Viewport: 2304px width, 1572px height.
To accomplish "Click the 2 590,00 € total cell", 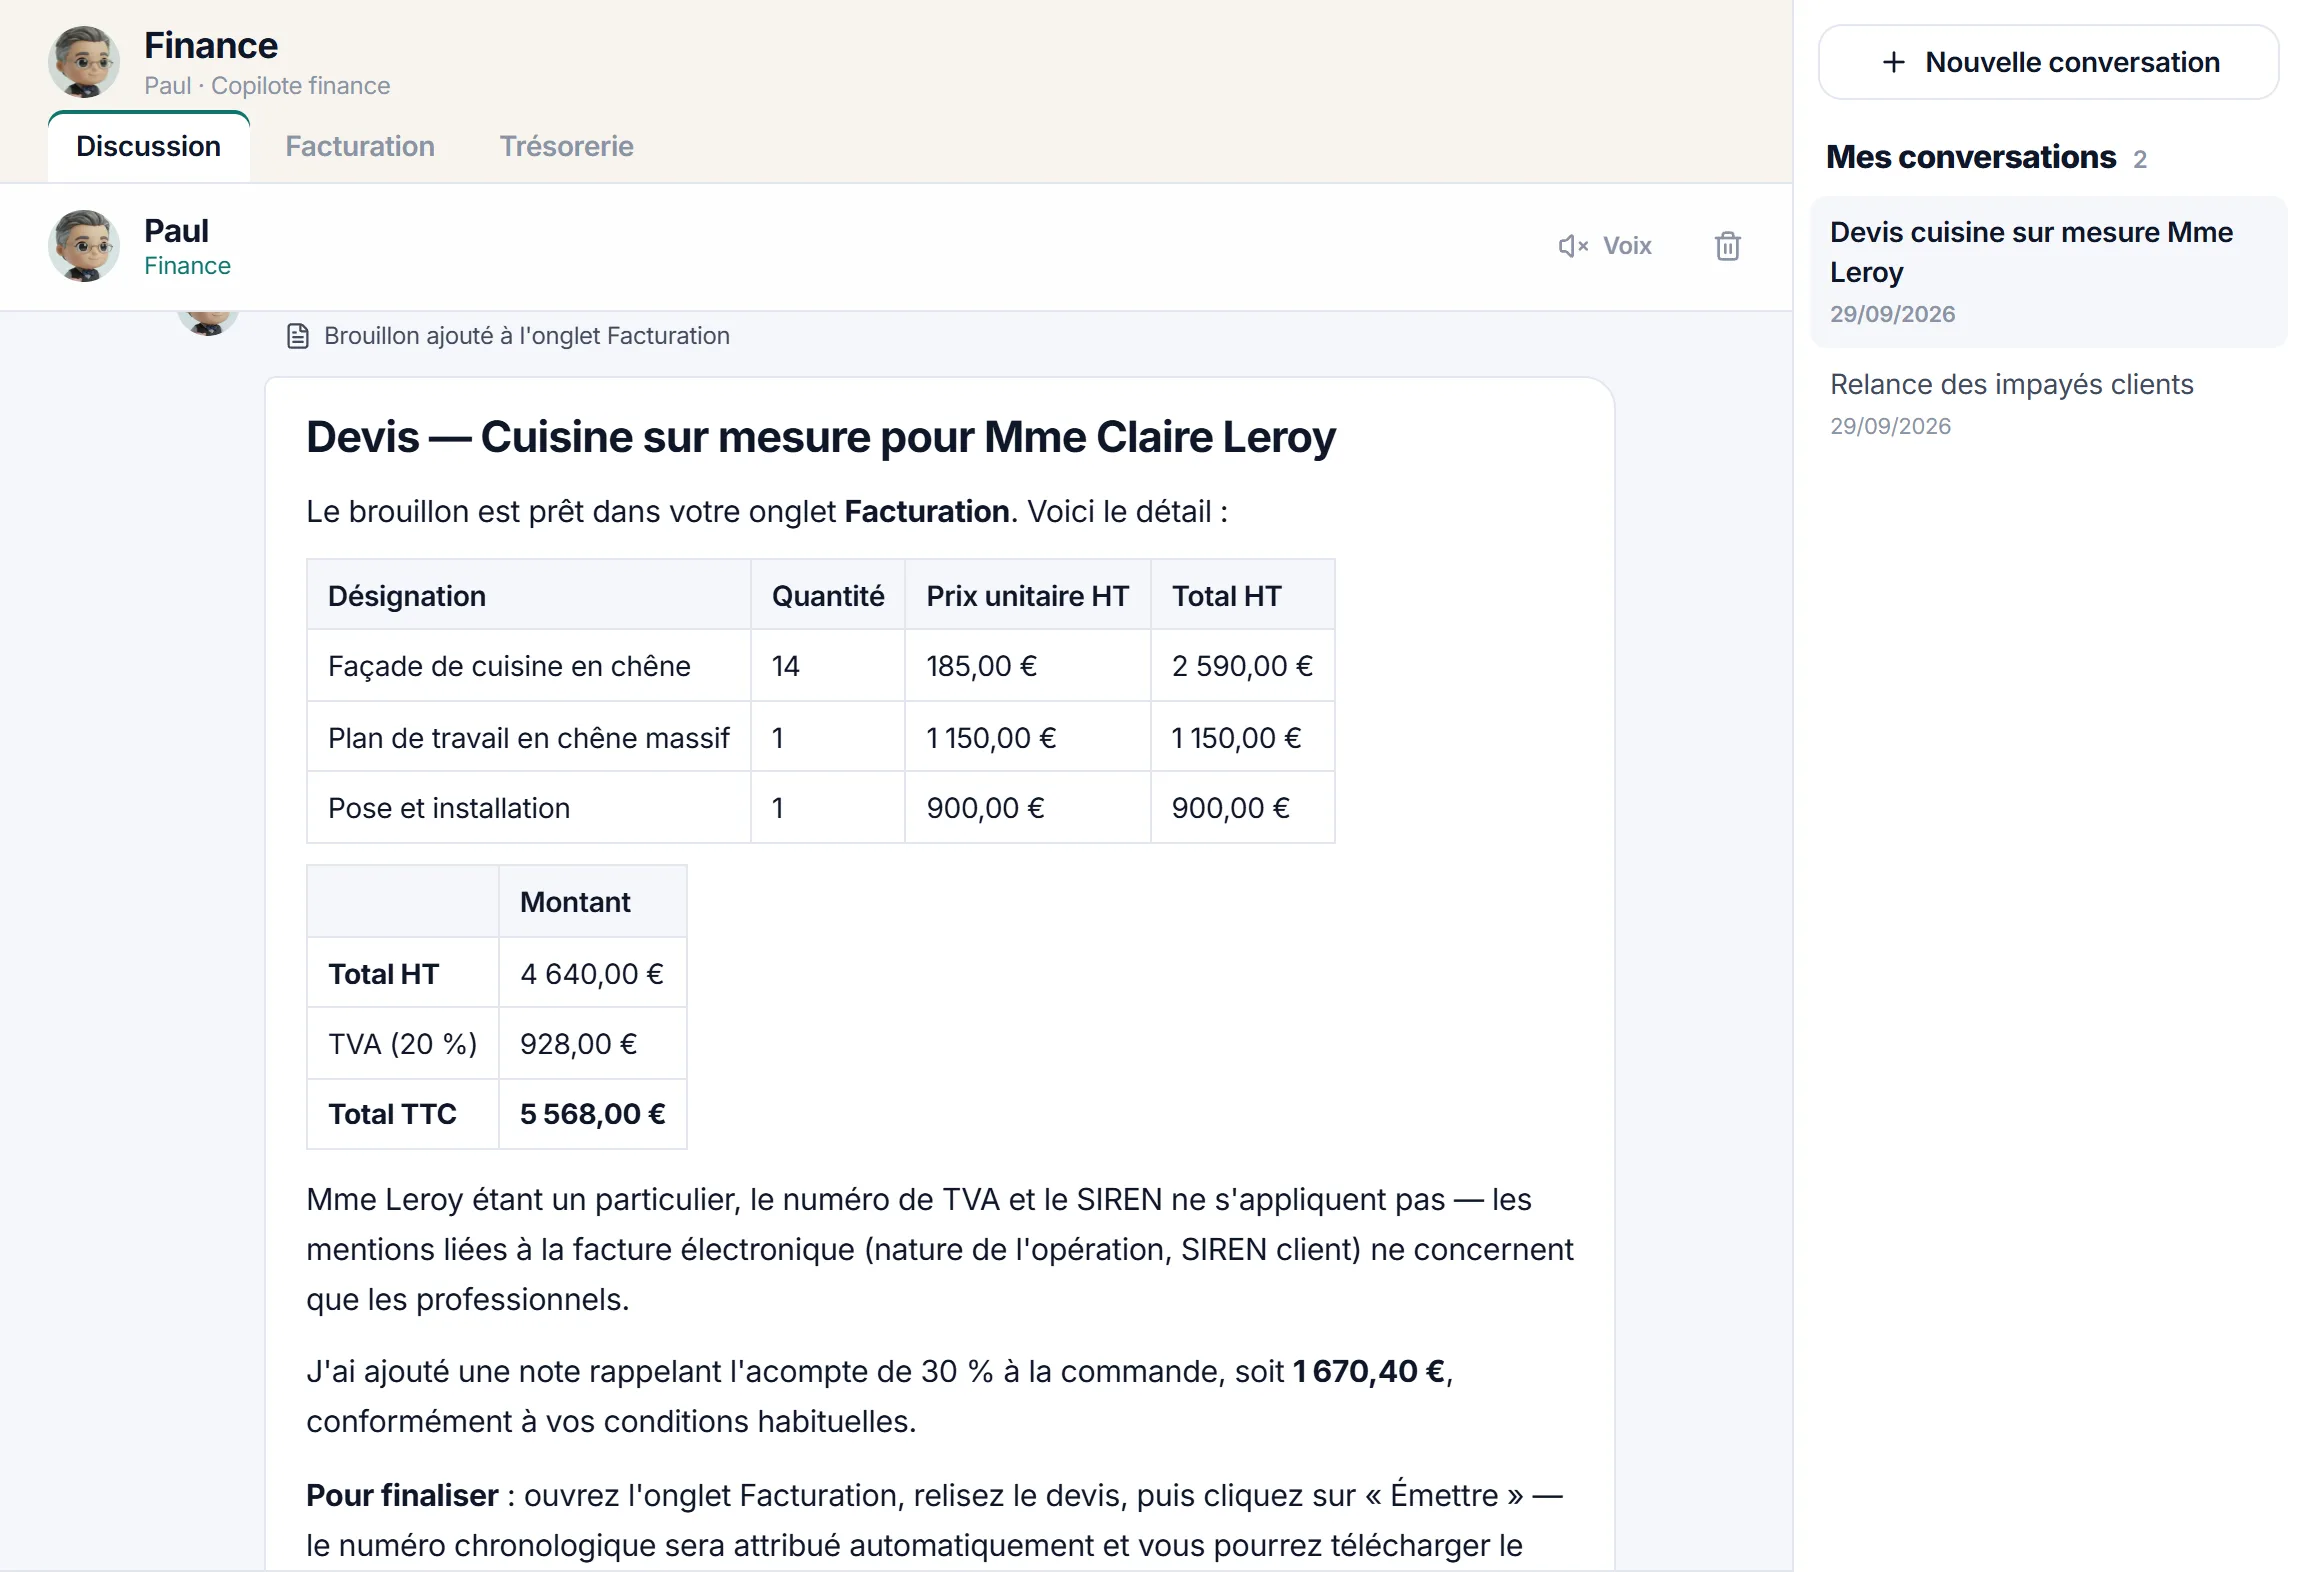I will (1242, 666).
